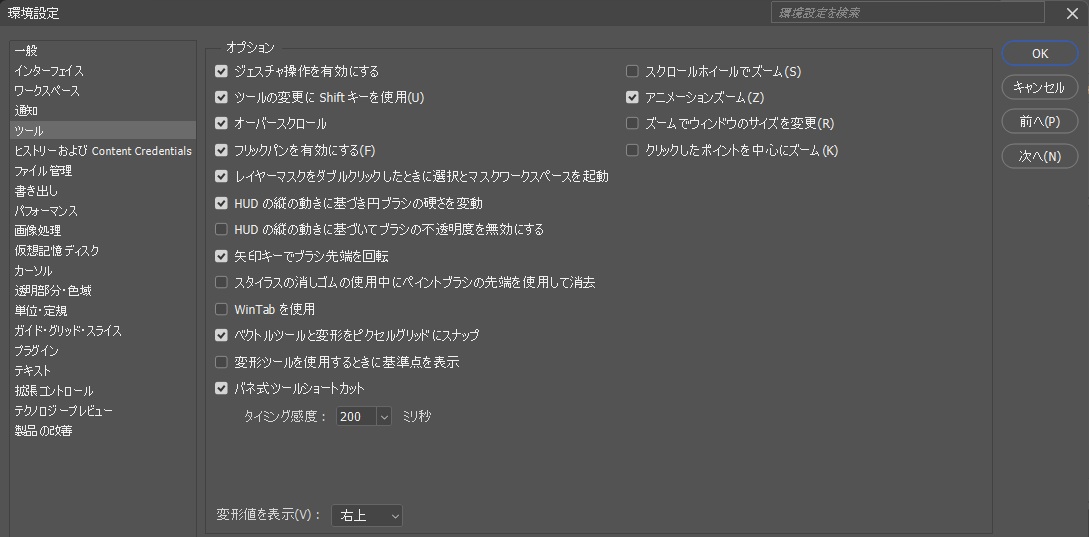Viewport: 1089px width, 537px height.
Task: Open 変形値を表示 dropdown showing 右上
Action: pos(367,515)
